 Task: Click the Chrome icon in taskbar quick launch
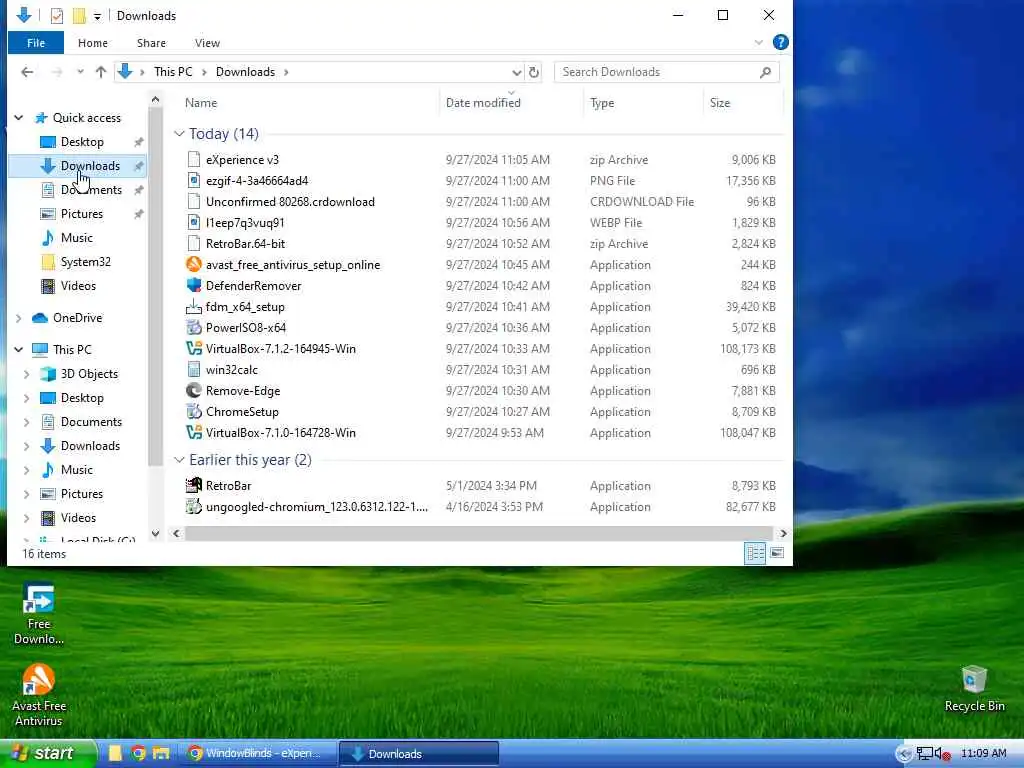(x=138, y=753)
